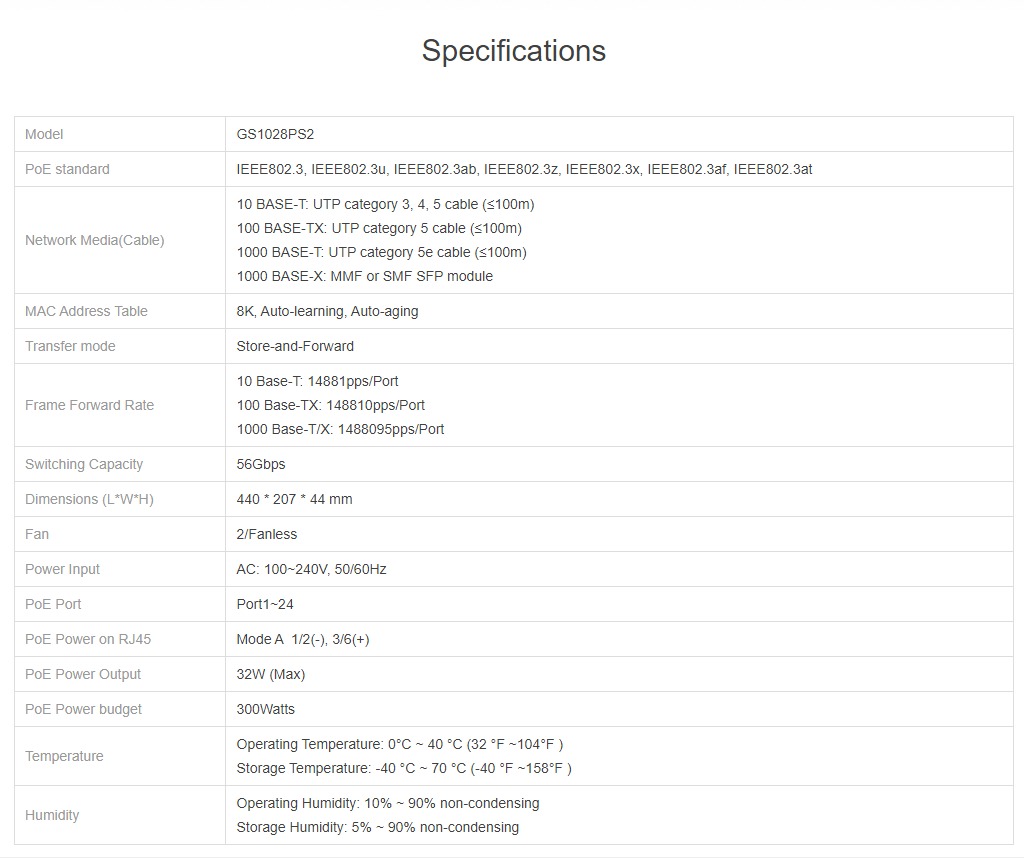Screen dimensions: 1024x862
Task: Select the 2/Fanless fan value
Action: pos(266,534)
